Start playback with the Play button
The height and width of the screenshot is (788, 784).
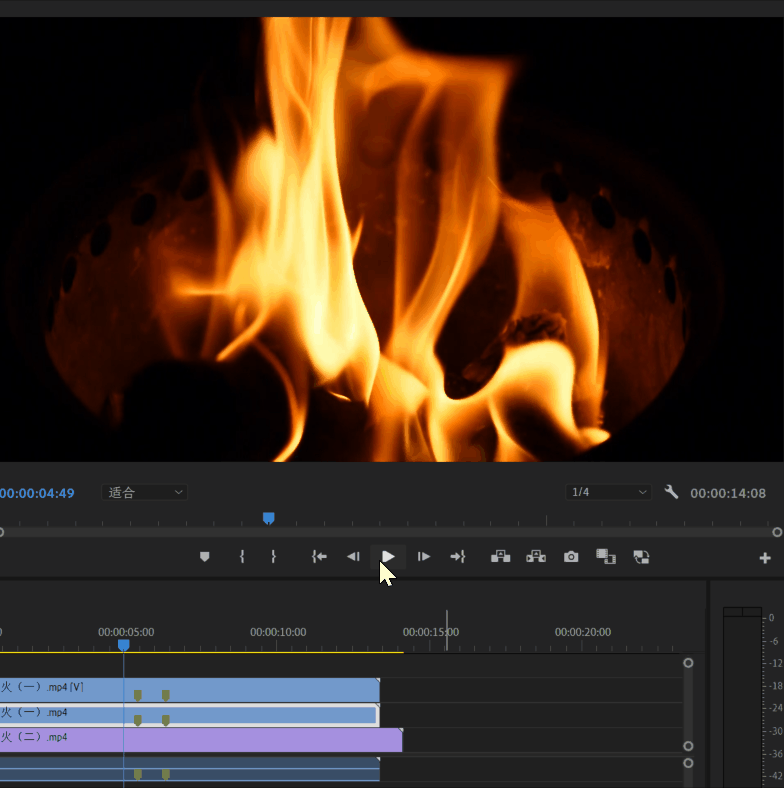tap(388, 556)
